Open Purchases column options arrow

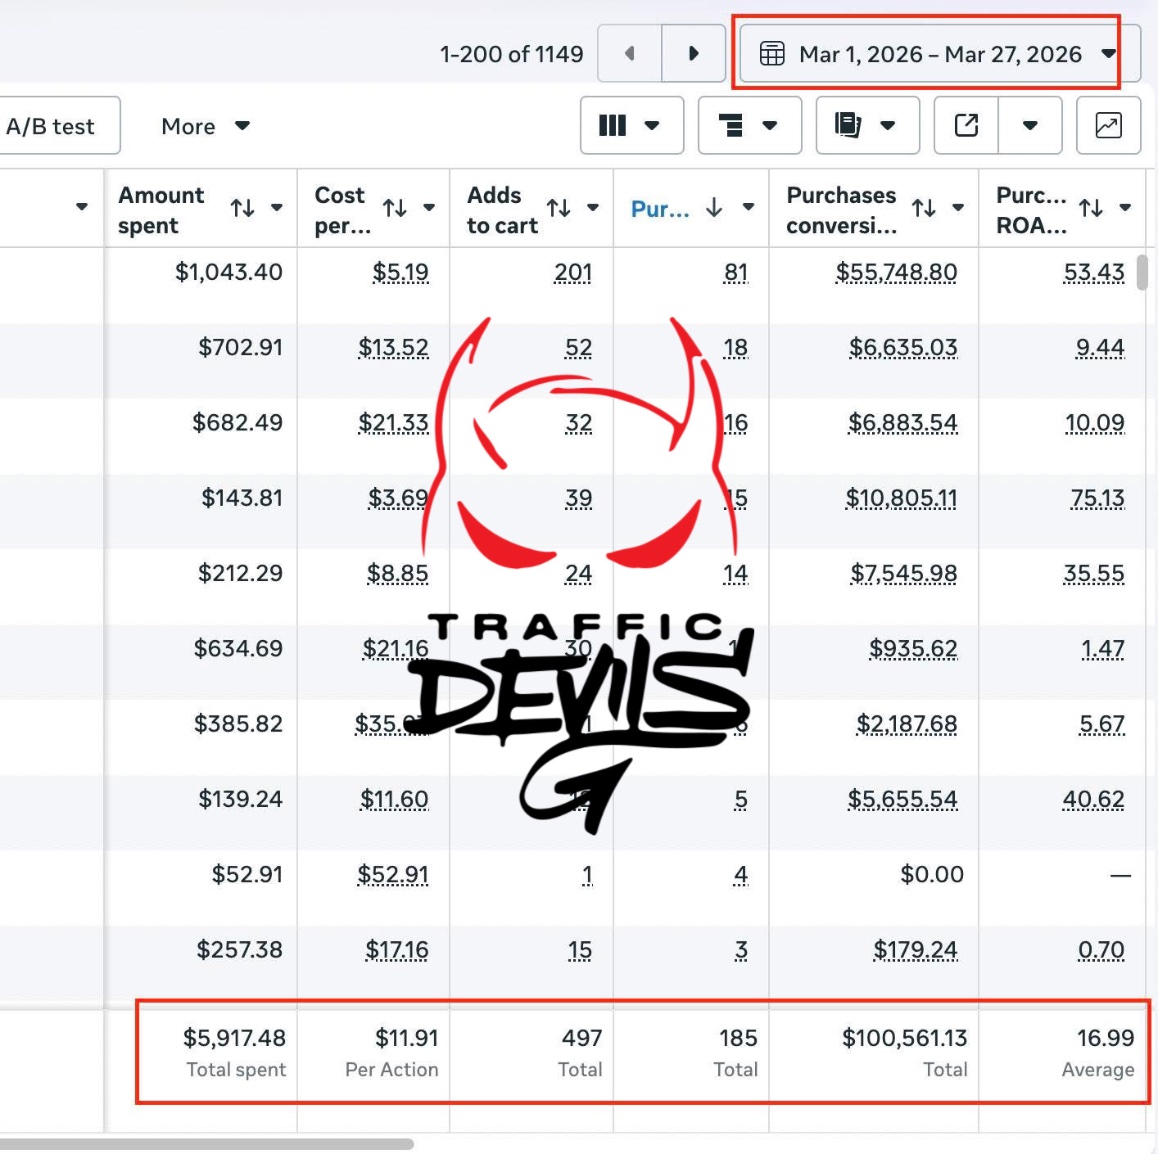[748, 207]
